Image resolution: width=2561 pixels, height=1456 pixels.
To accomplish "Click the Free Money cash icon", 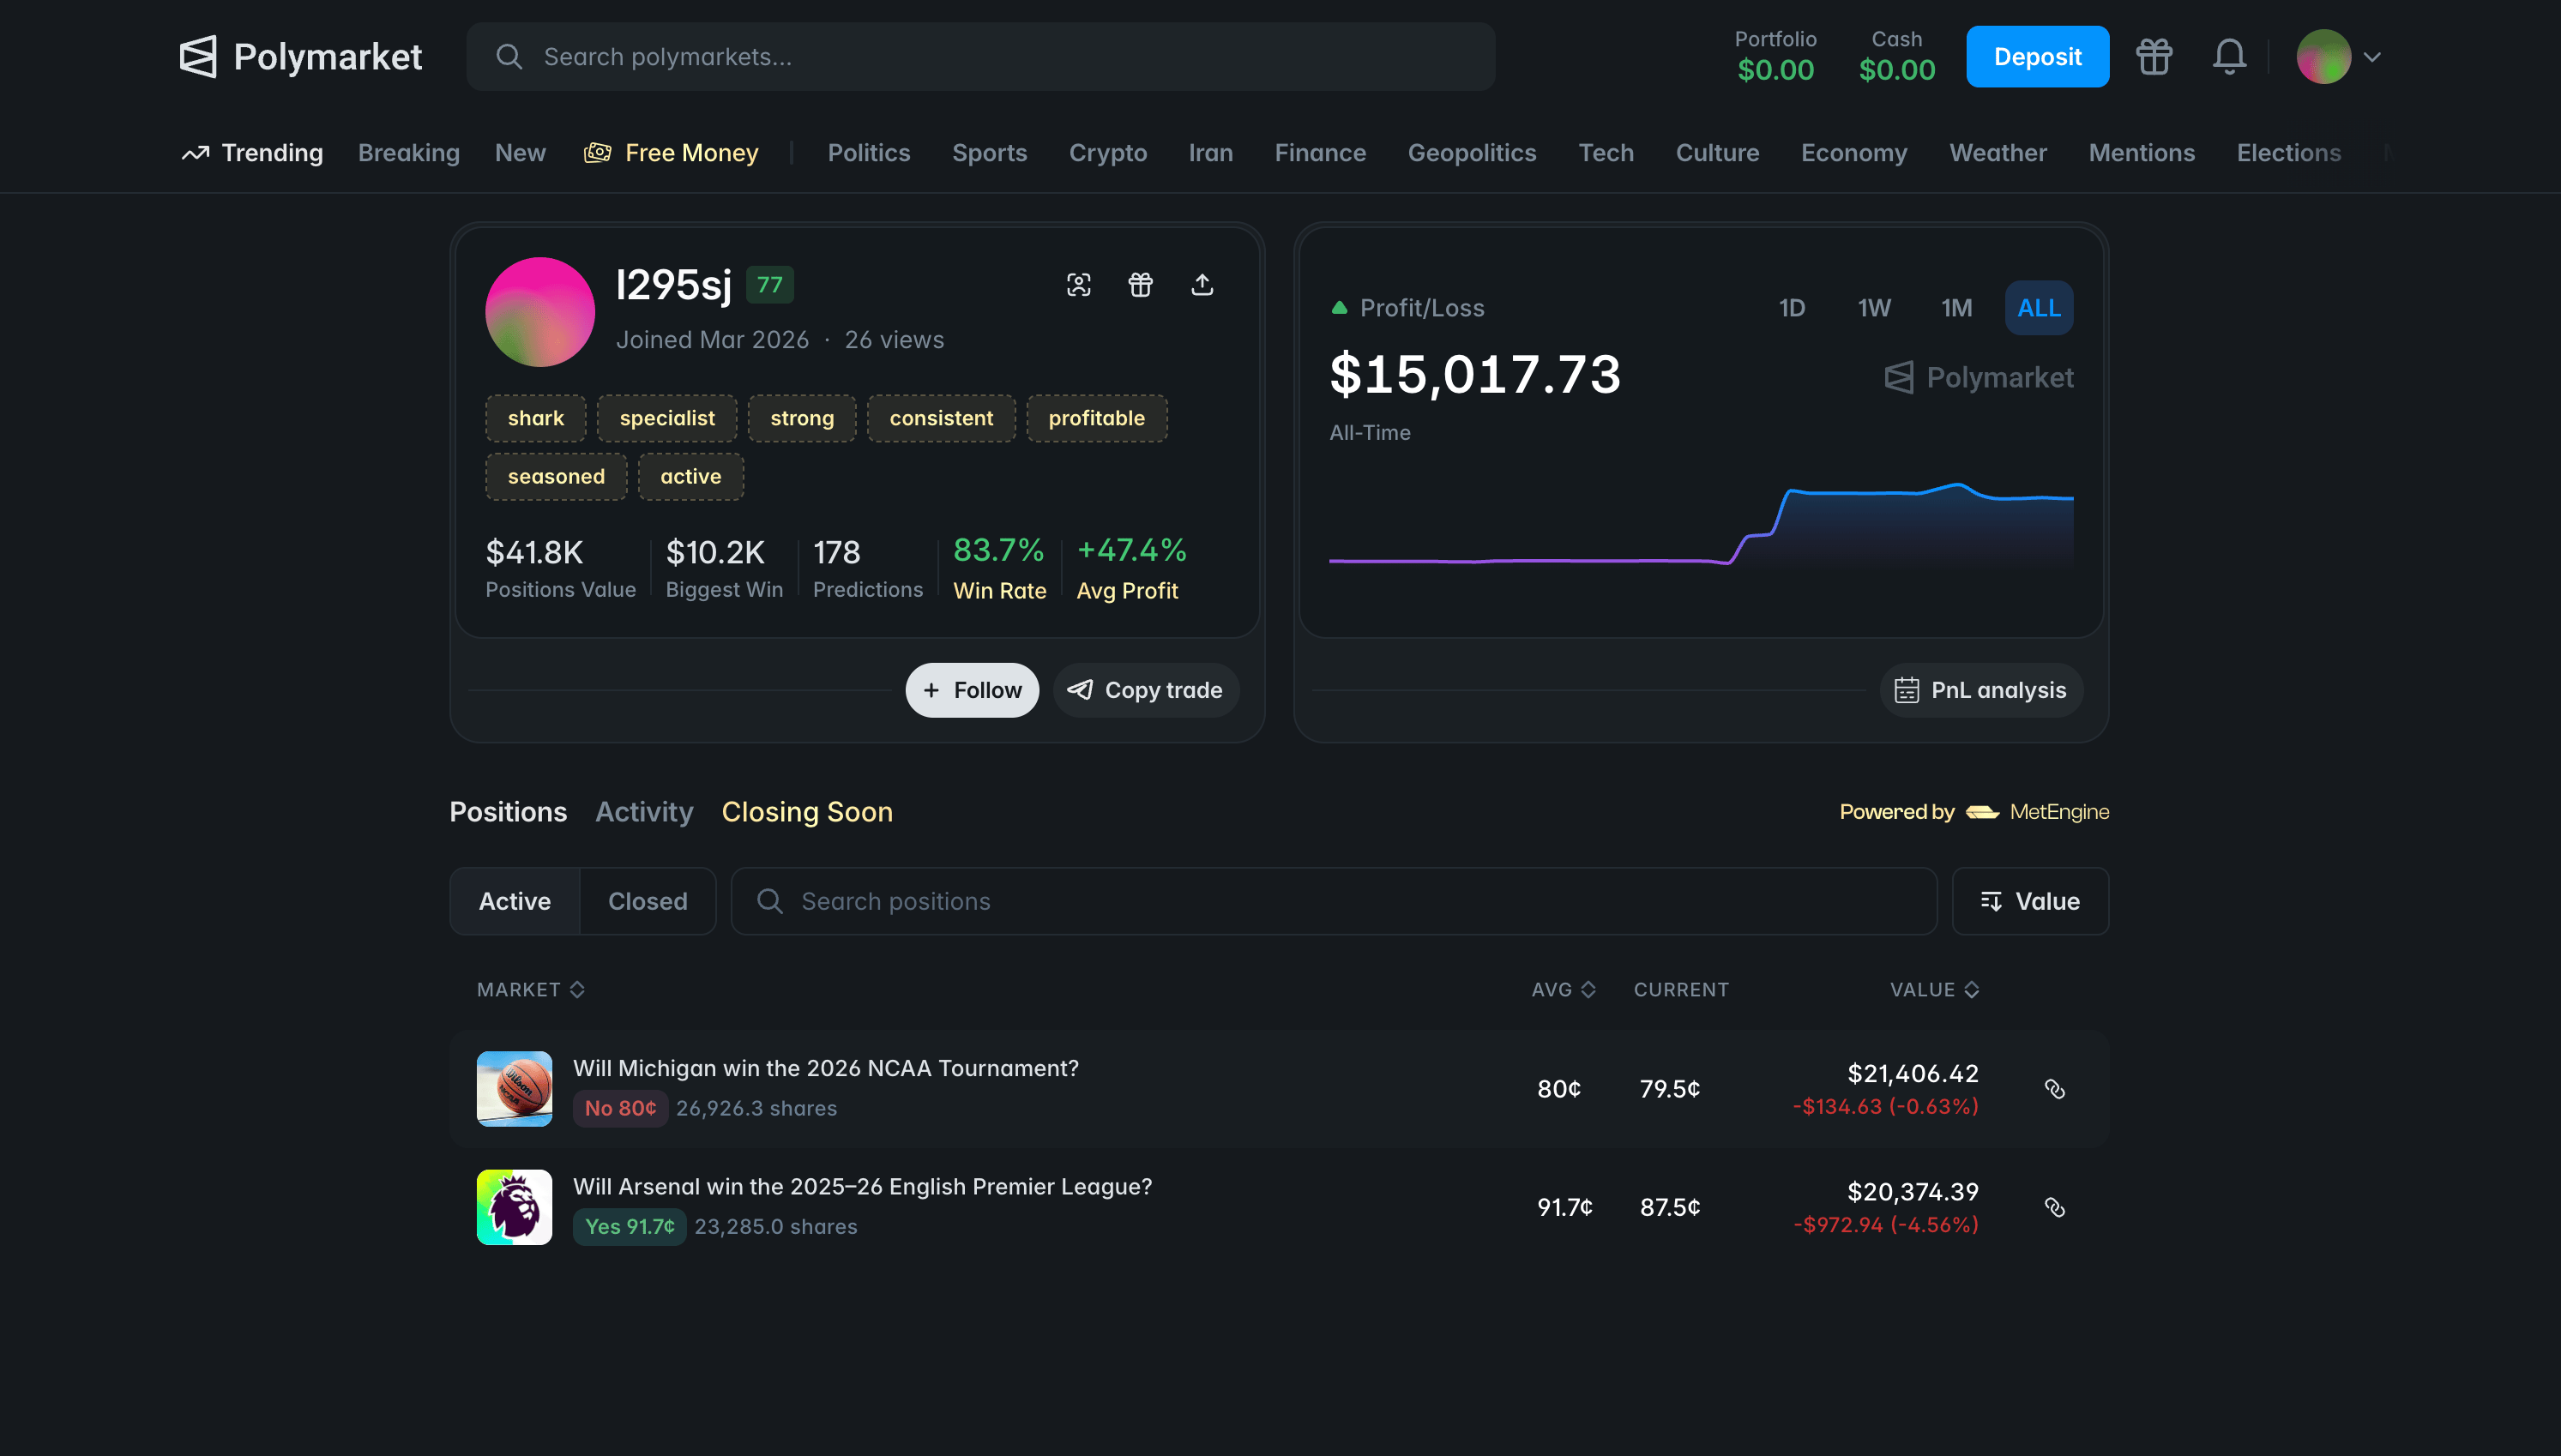I will pyautogui.click(x=598, y=153).
